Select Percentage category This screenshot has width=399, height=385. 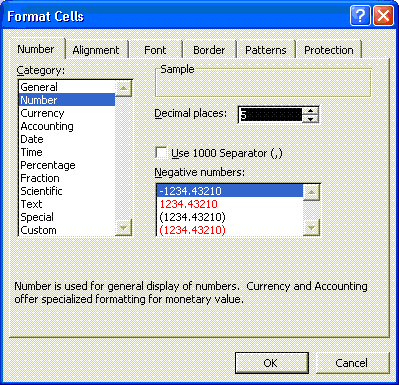tap(67, 165)
